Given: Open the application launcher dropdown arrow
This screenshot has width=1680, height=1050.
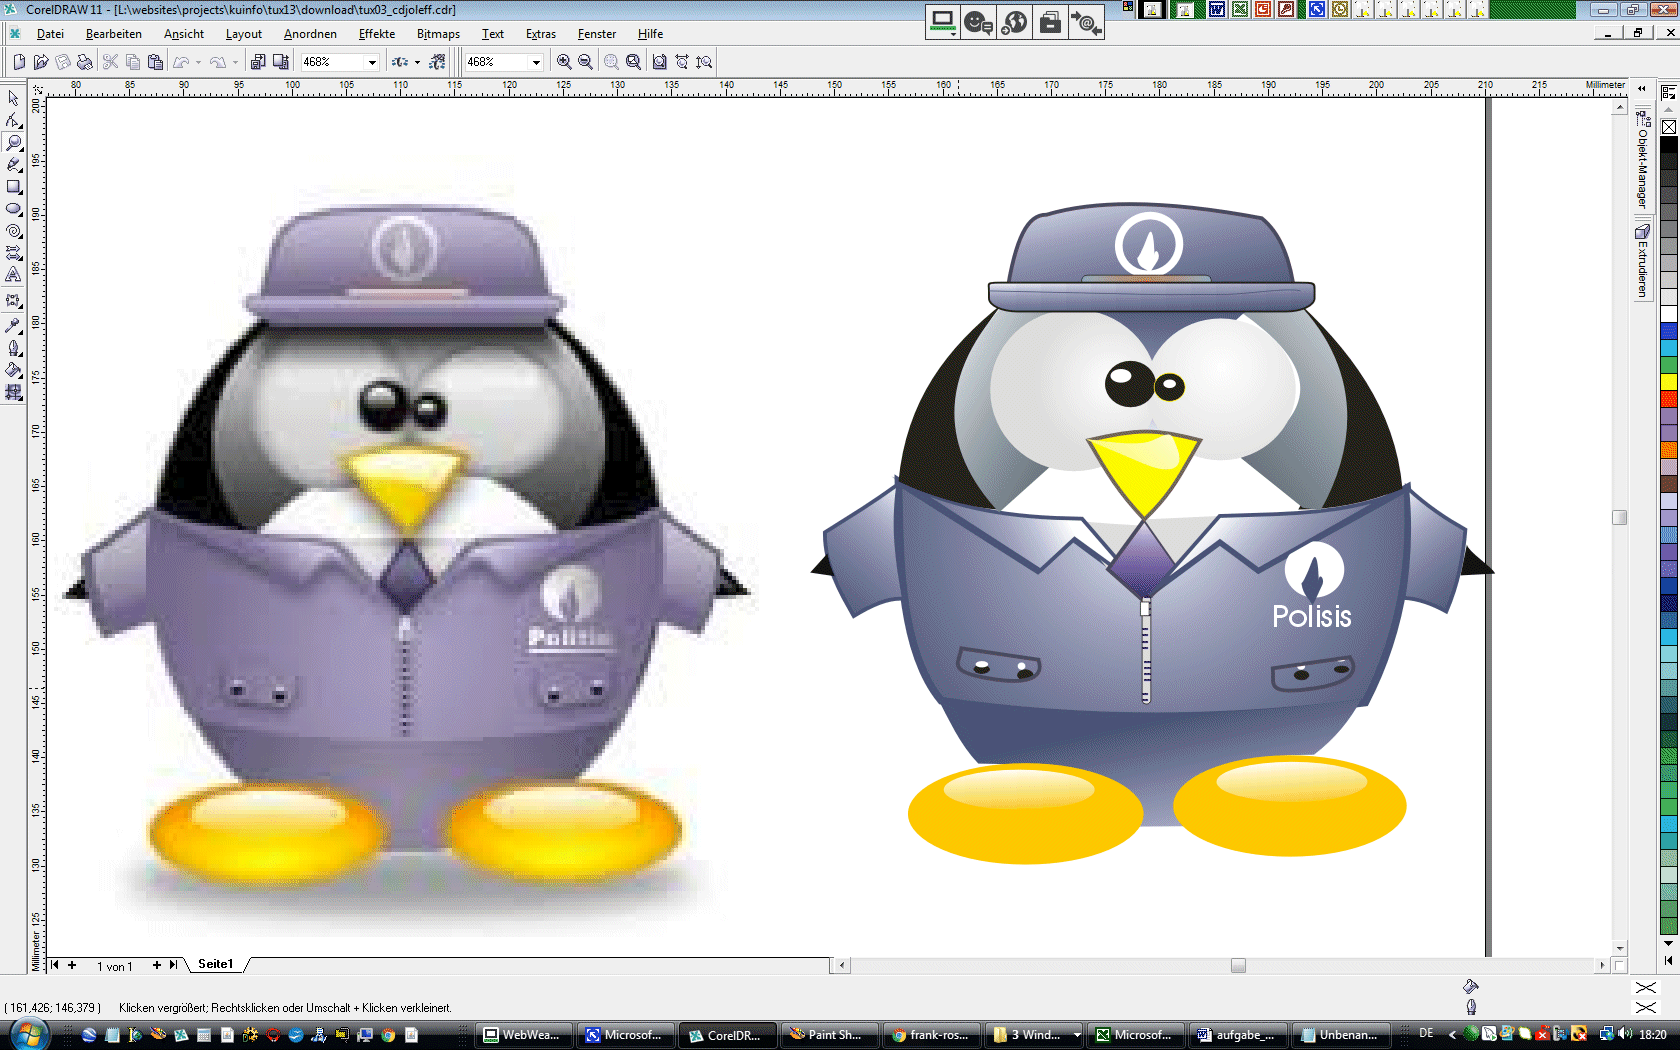Looking at the screenshot, I should (417, 62).
